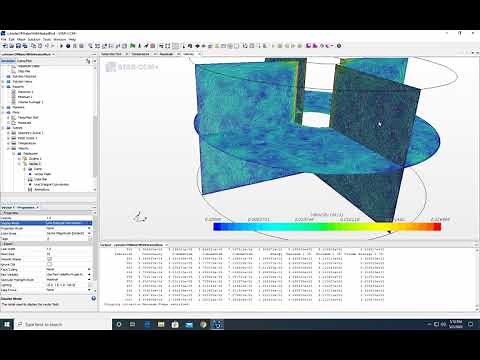
Task: Switch to the Velocity scene tab
Action: 188,54
